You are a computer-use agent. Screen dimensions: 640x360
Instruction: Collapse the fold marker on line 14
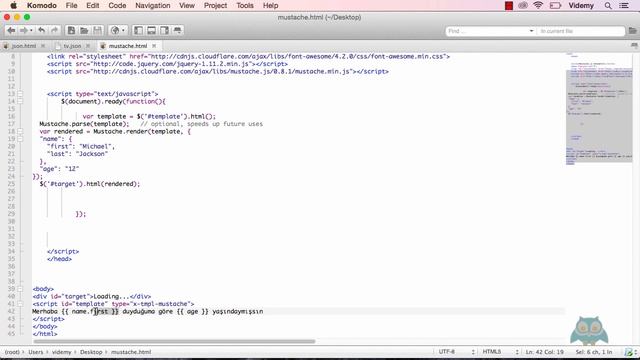click(x=20, y=101)
